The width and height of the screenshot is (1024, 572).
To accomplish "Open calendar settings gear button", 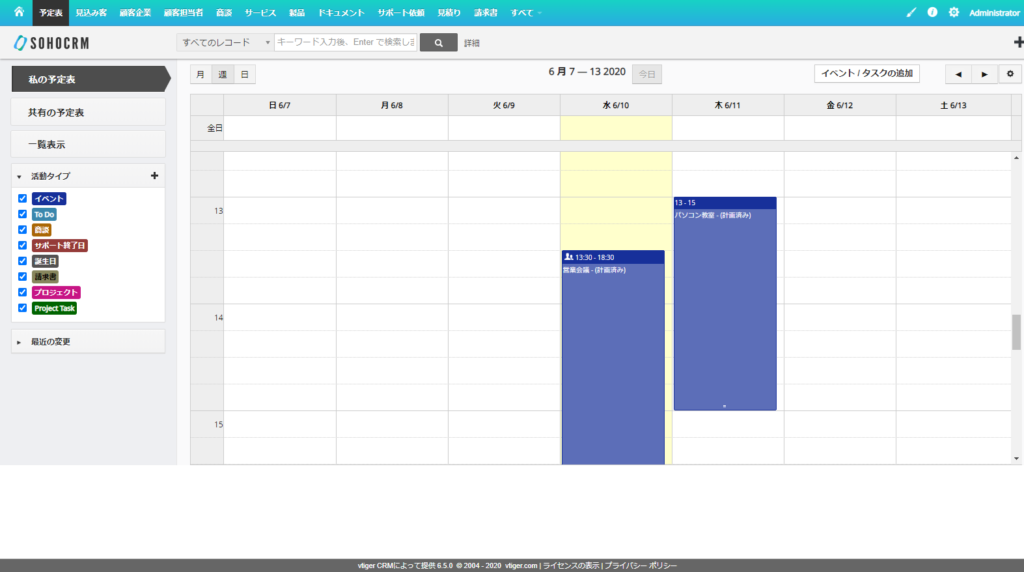I will click(1009, 74).
